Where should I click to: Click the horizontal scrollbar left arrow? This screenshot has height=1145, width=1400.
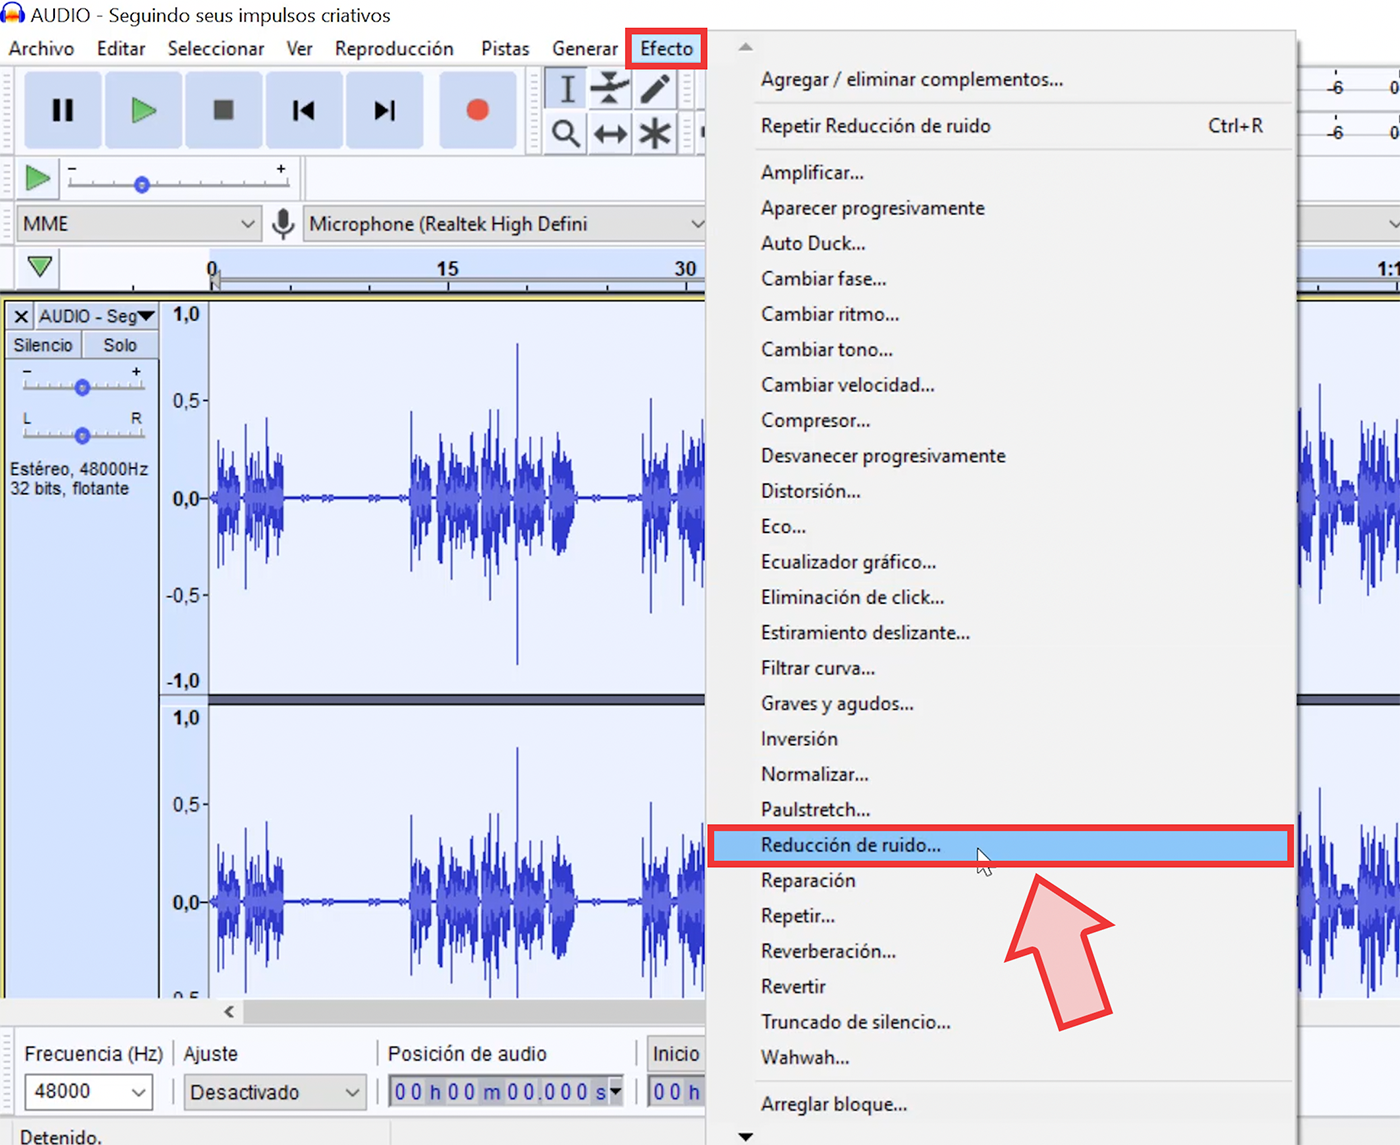tap(229, 1012)
